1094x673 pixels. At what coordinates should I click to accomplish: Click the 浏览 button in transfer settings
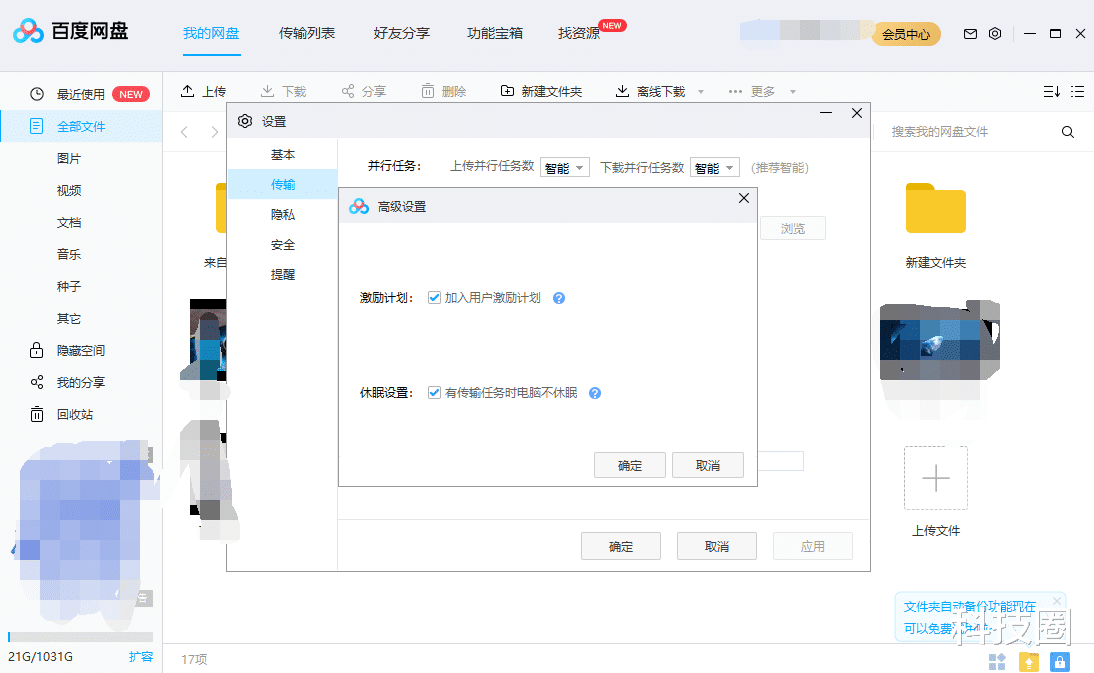click(x=792, y=228)
